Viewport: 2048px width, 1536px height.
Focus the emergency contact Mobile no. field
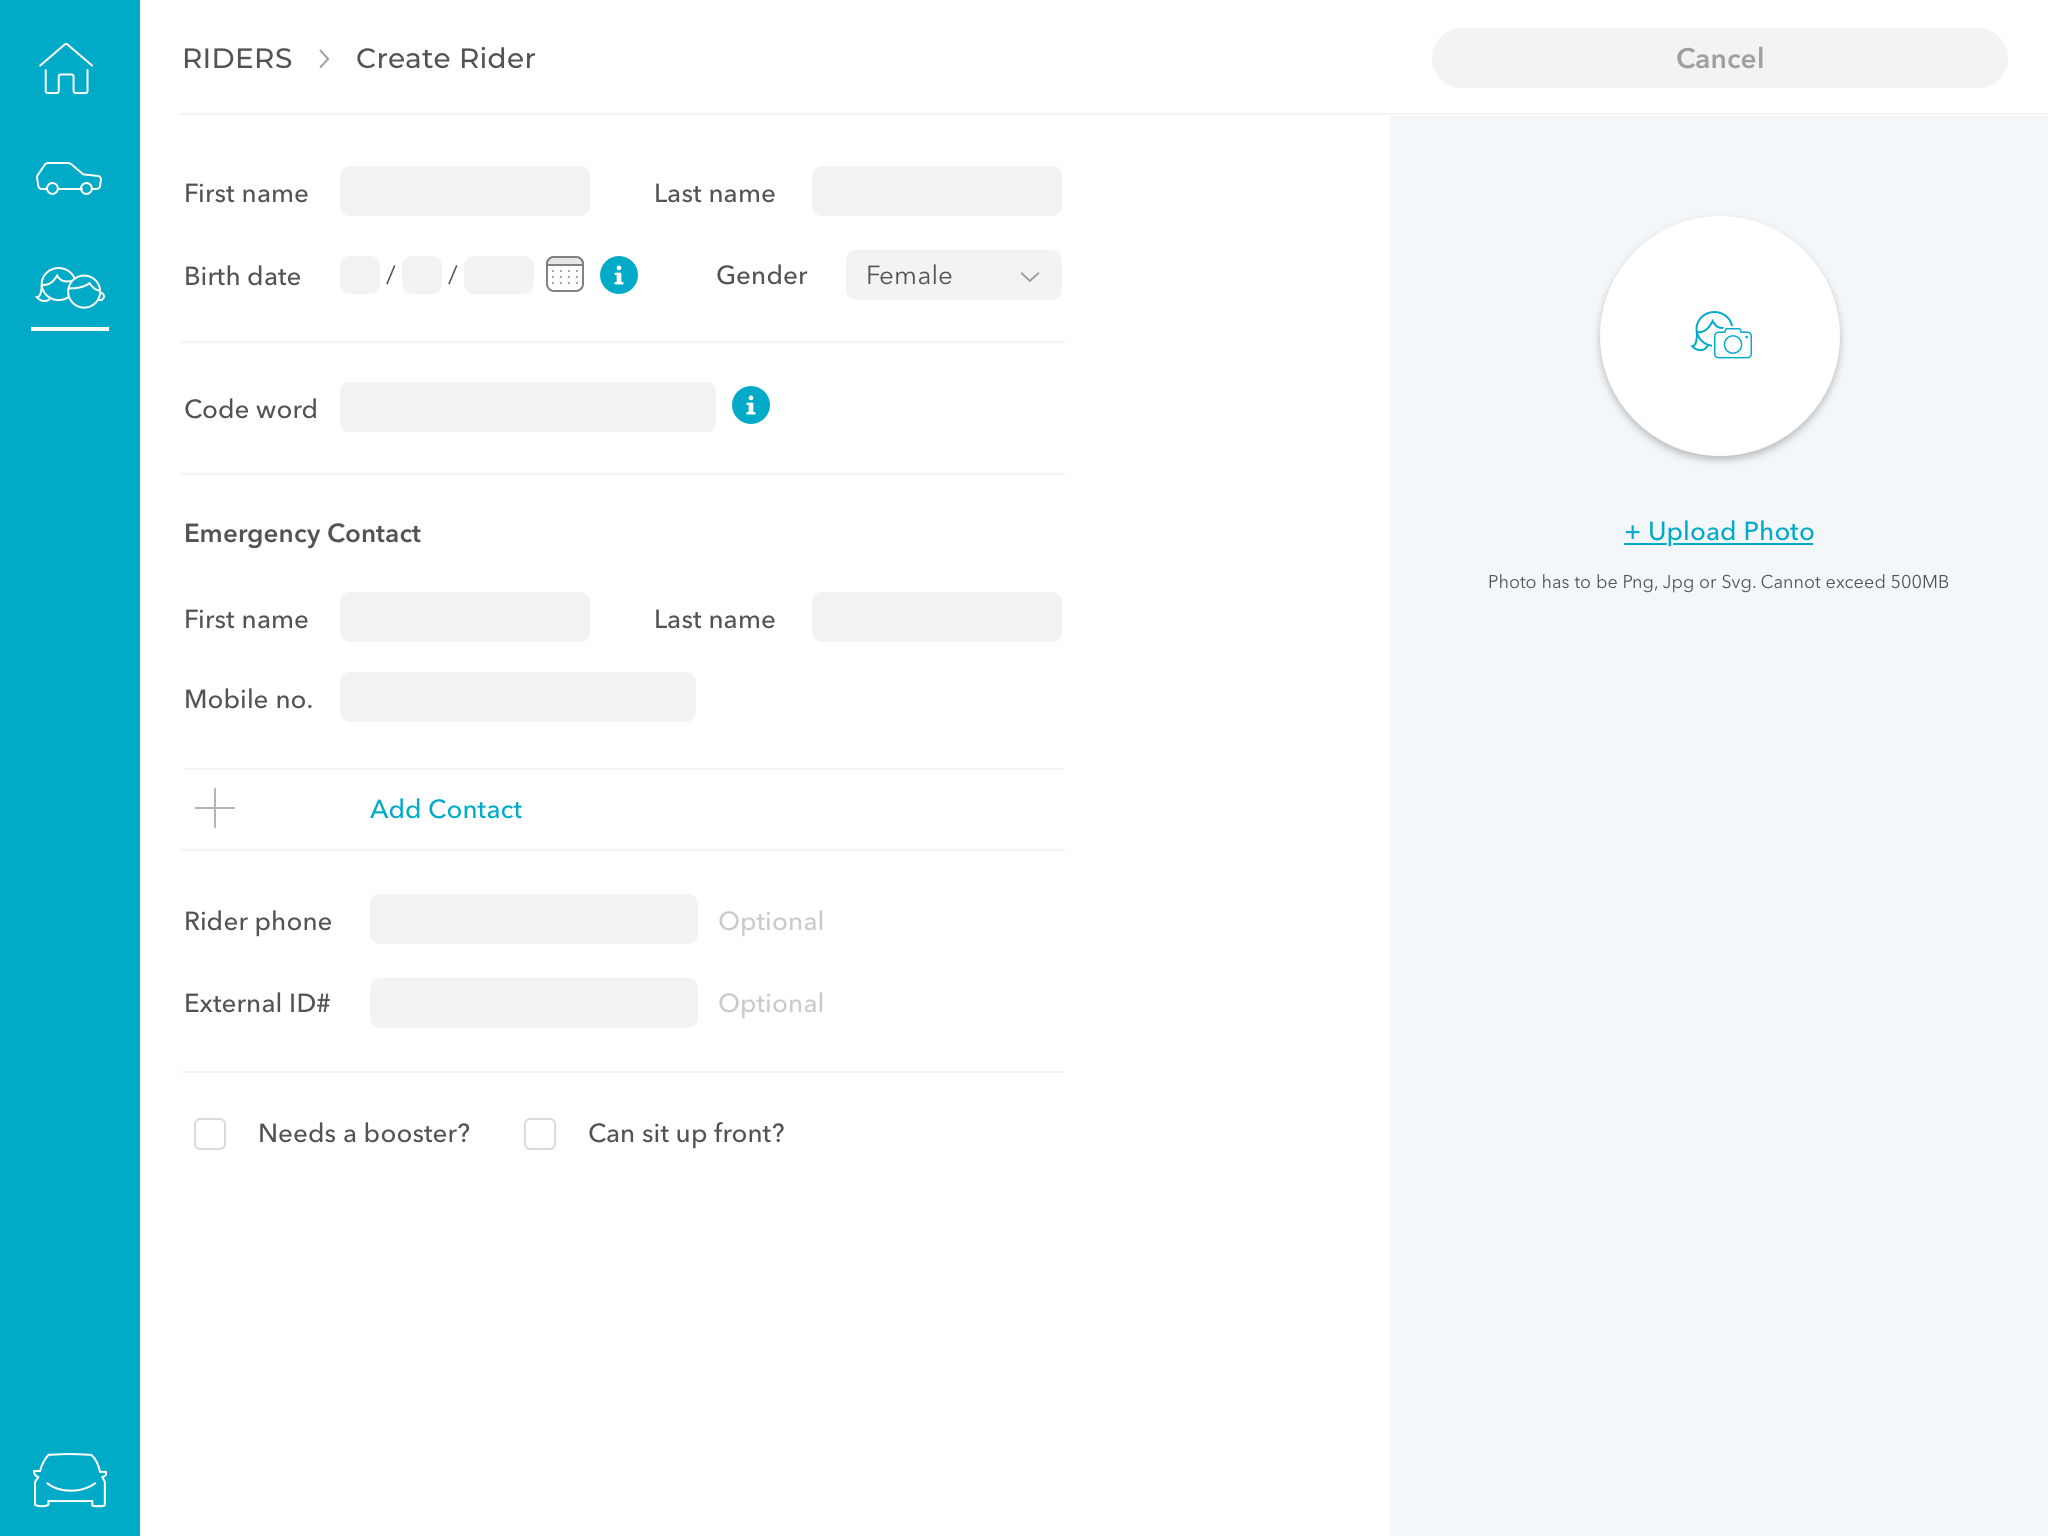coord(517,698)
